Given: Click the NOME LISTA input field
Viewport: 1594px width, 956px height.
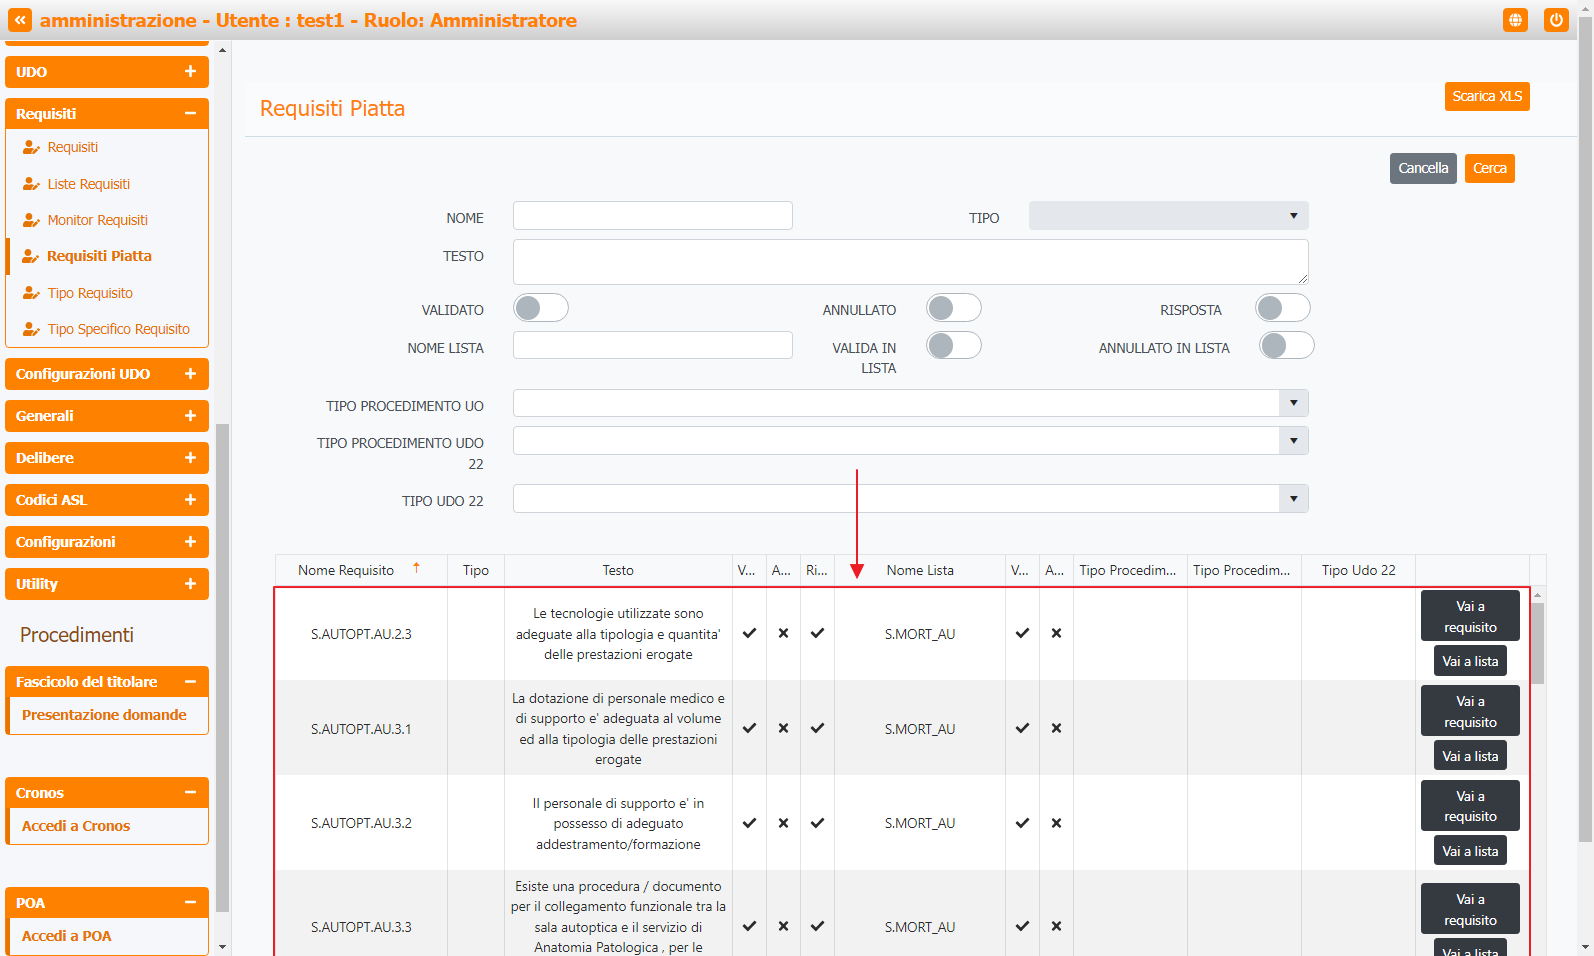Looking at the screenshot, I should [652, 345].
